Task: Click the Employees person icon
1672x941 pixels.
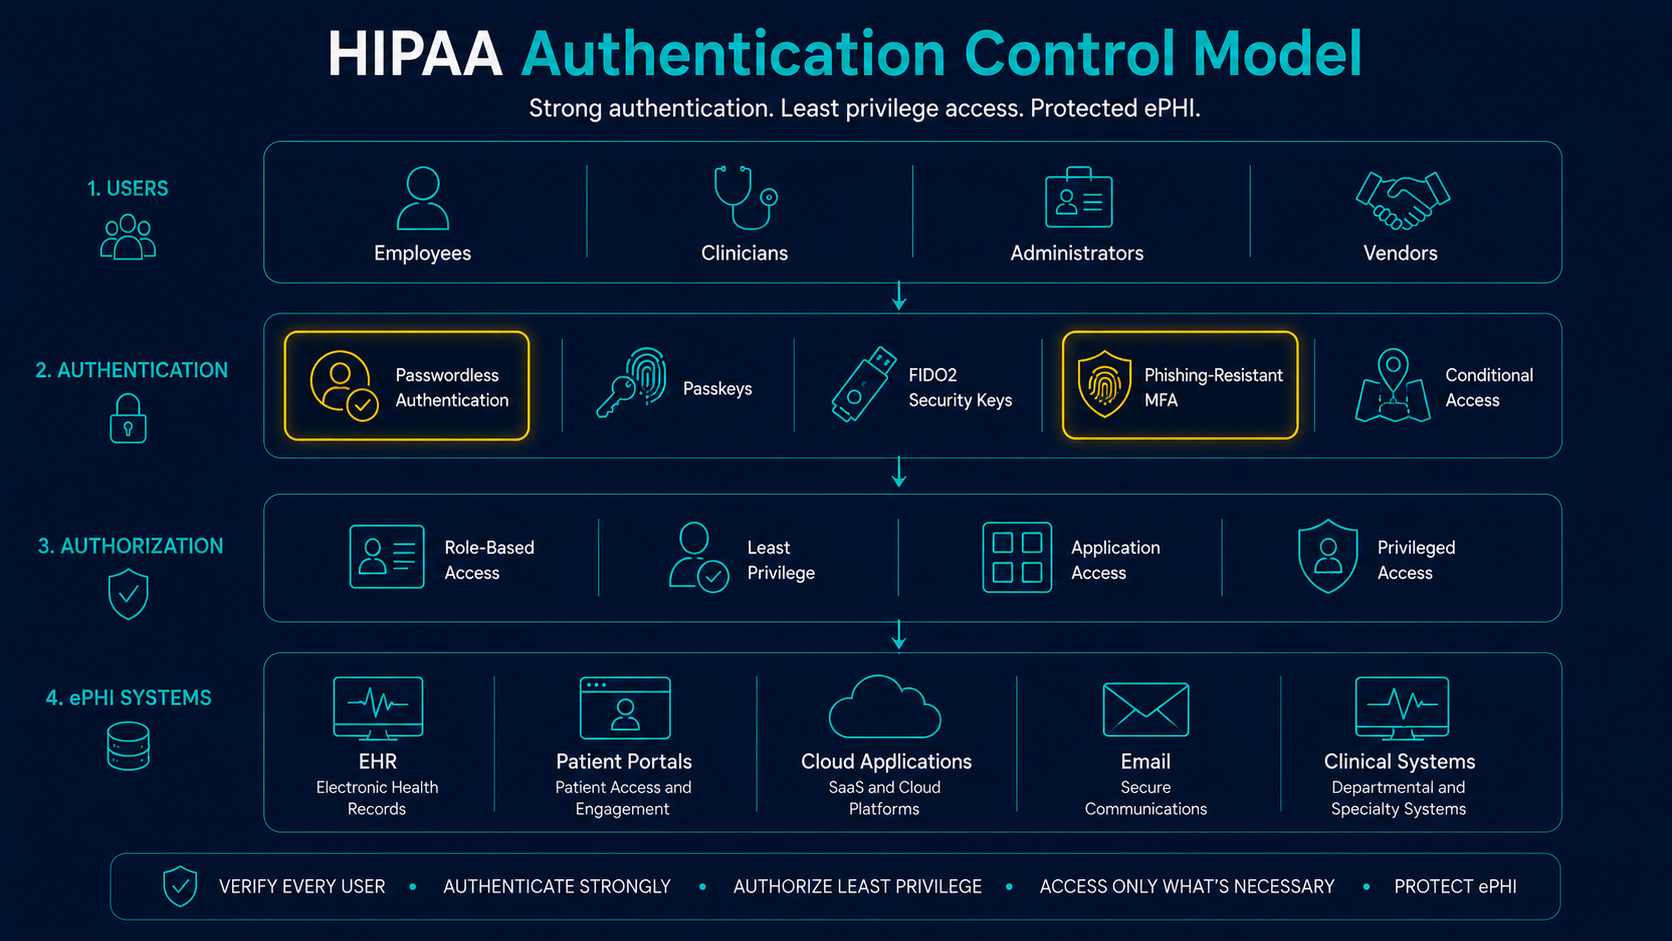Action: pyautogui.click(x=423, y=198)
